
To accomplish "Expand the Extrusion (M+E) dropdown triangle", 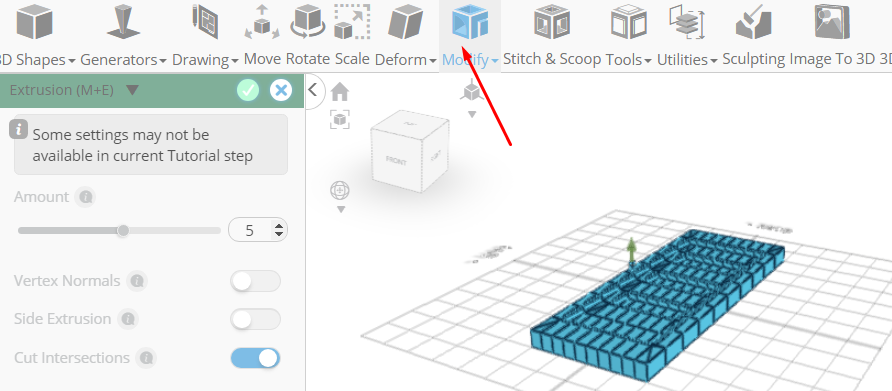I will 132,90.
